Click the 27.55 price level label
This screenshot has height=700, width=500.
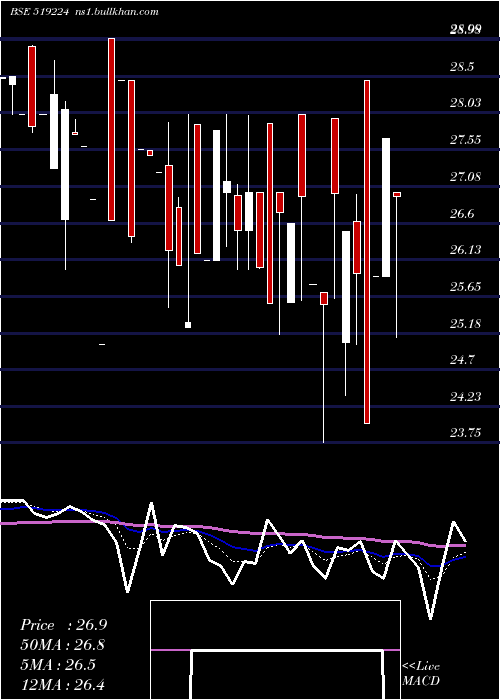pyautogui.click(x=465, y=140)
